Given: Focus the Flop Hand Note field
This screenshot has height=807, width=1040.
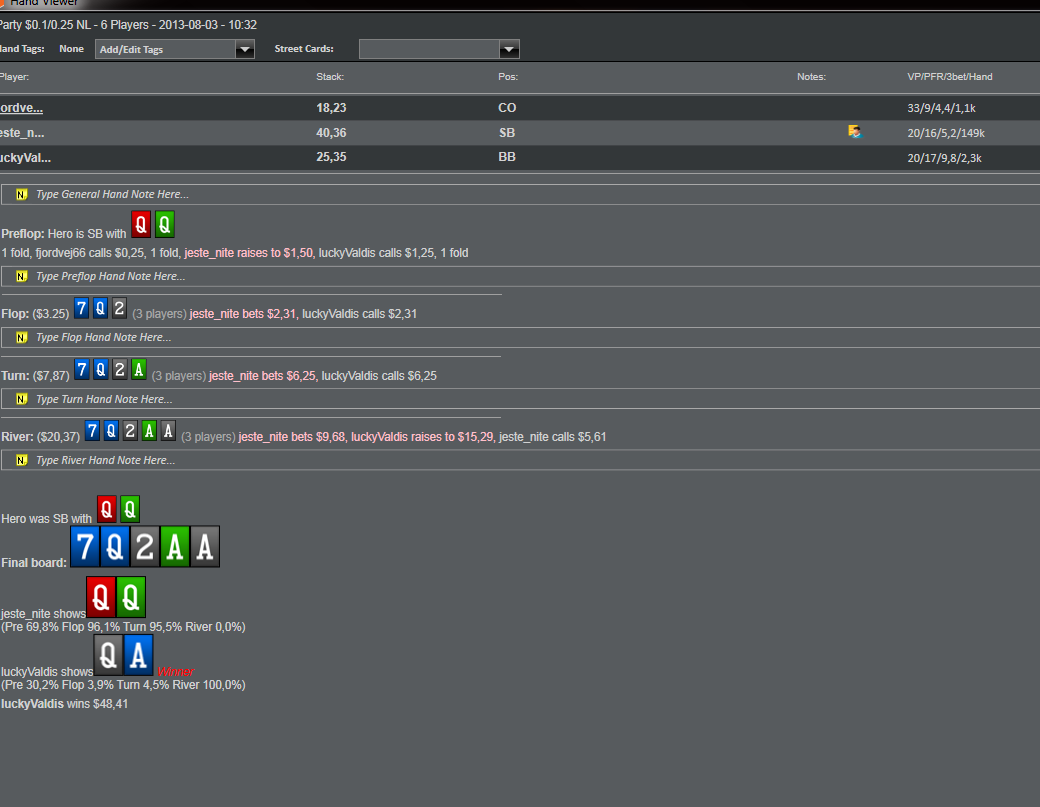Looking at the screenshot, I should click(x=521, y=338).
